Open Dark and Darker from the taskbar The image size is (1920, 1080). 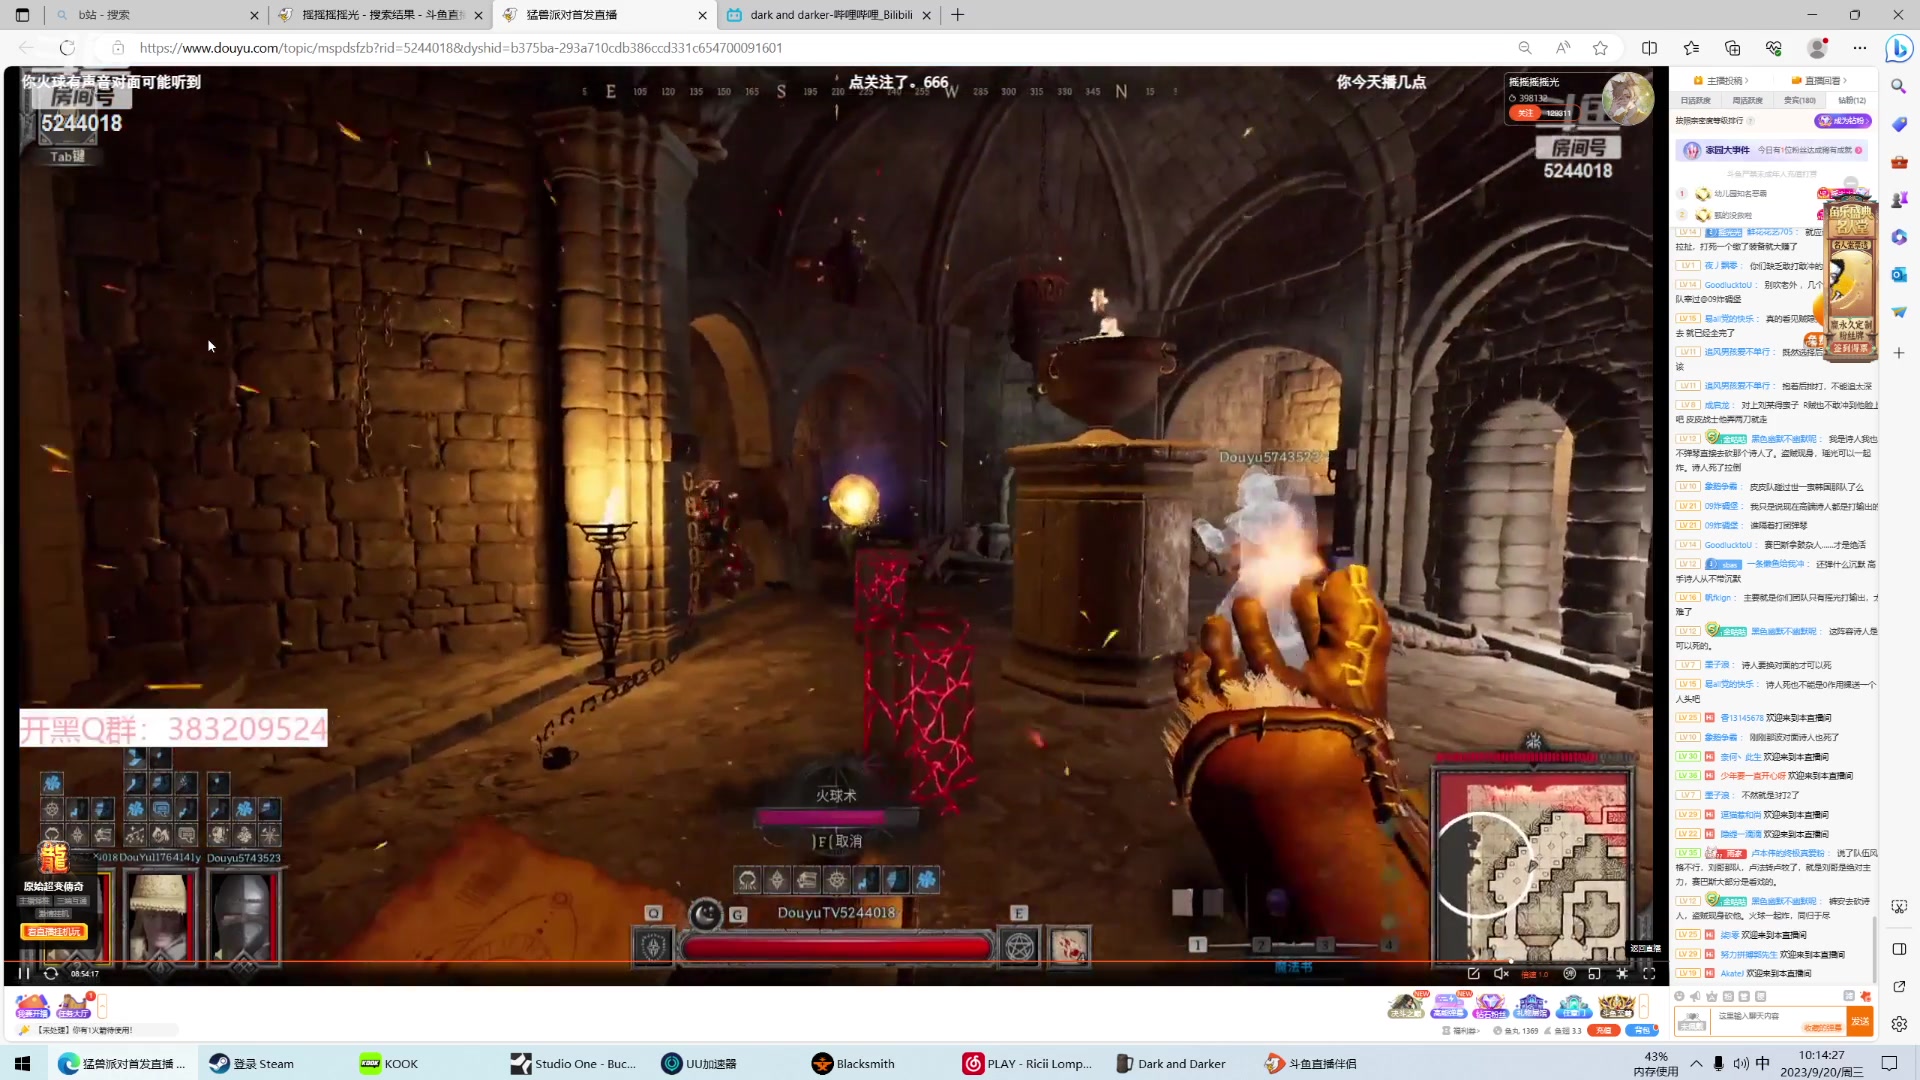click(x=1172, y=1064)
